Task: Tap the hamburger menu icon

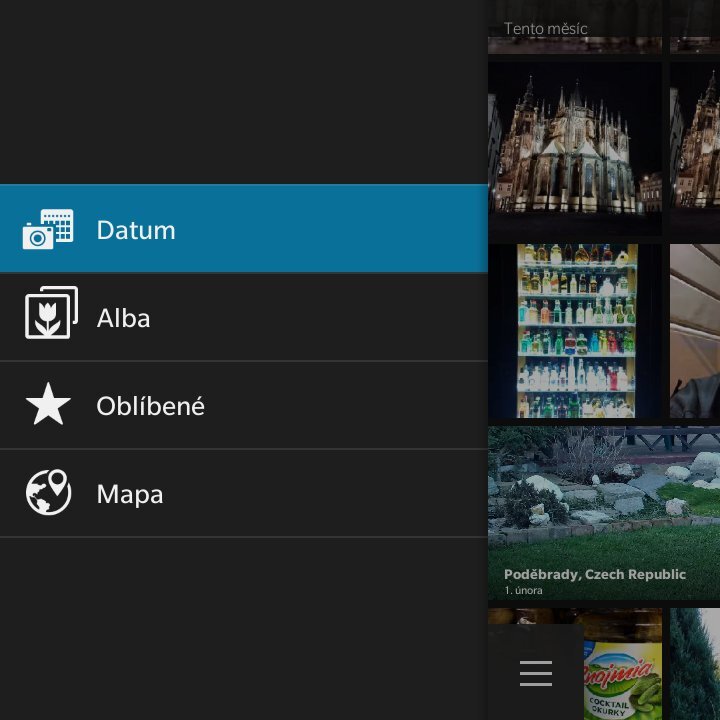Action: 535,673
